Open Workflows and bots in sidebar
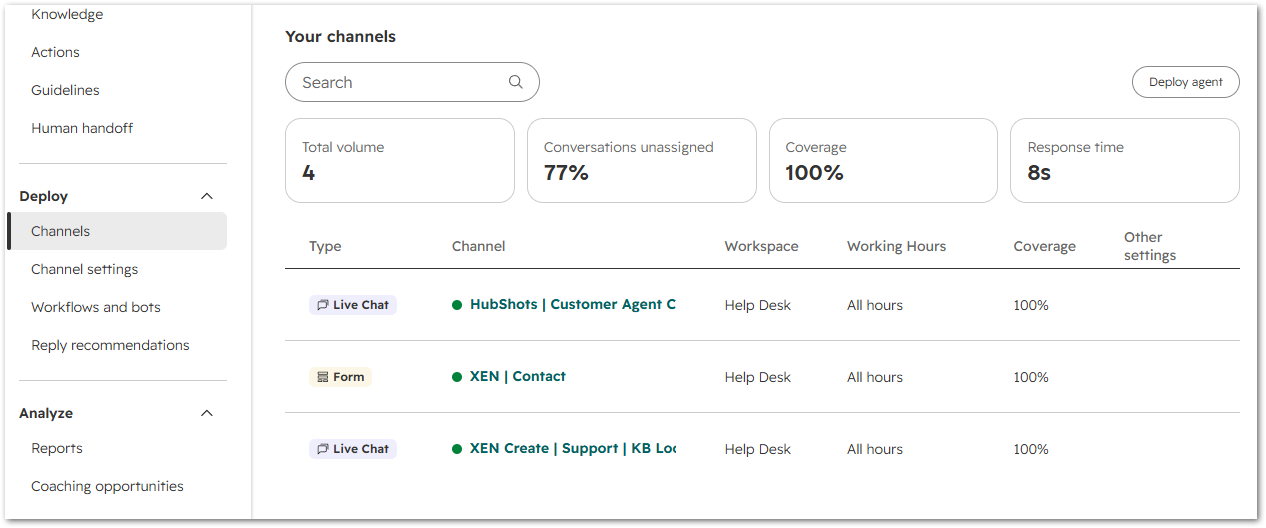1266x528 pixels. click(96, 307)
